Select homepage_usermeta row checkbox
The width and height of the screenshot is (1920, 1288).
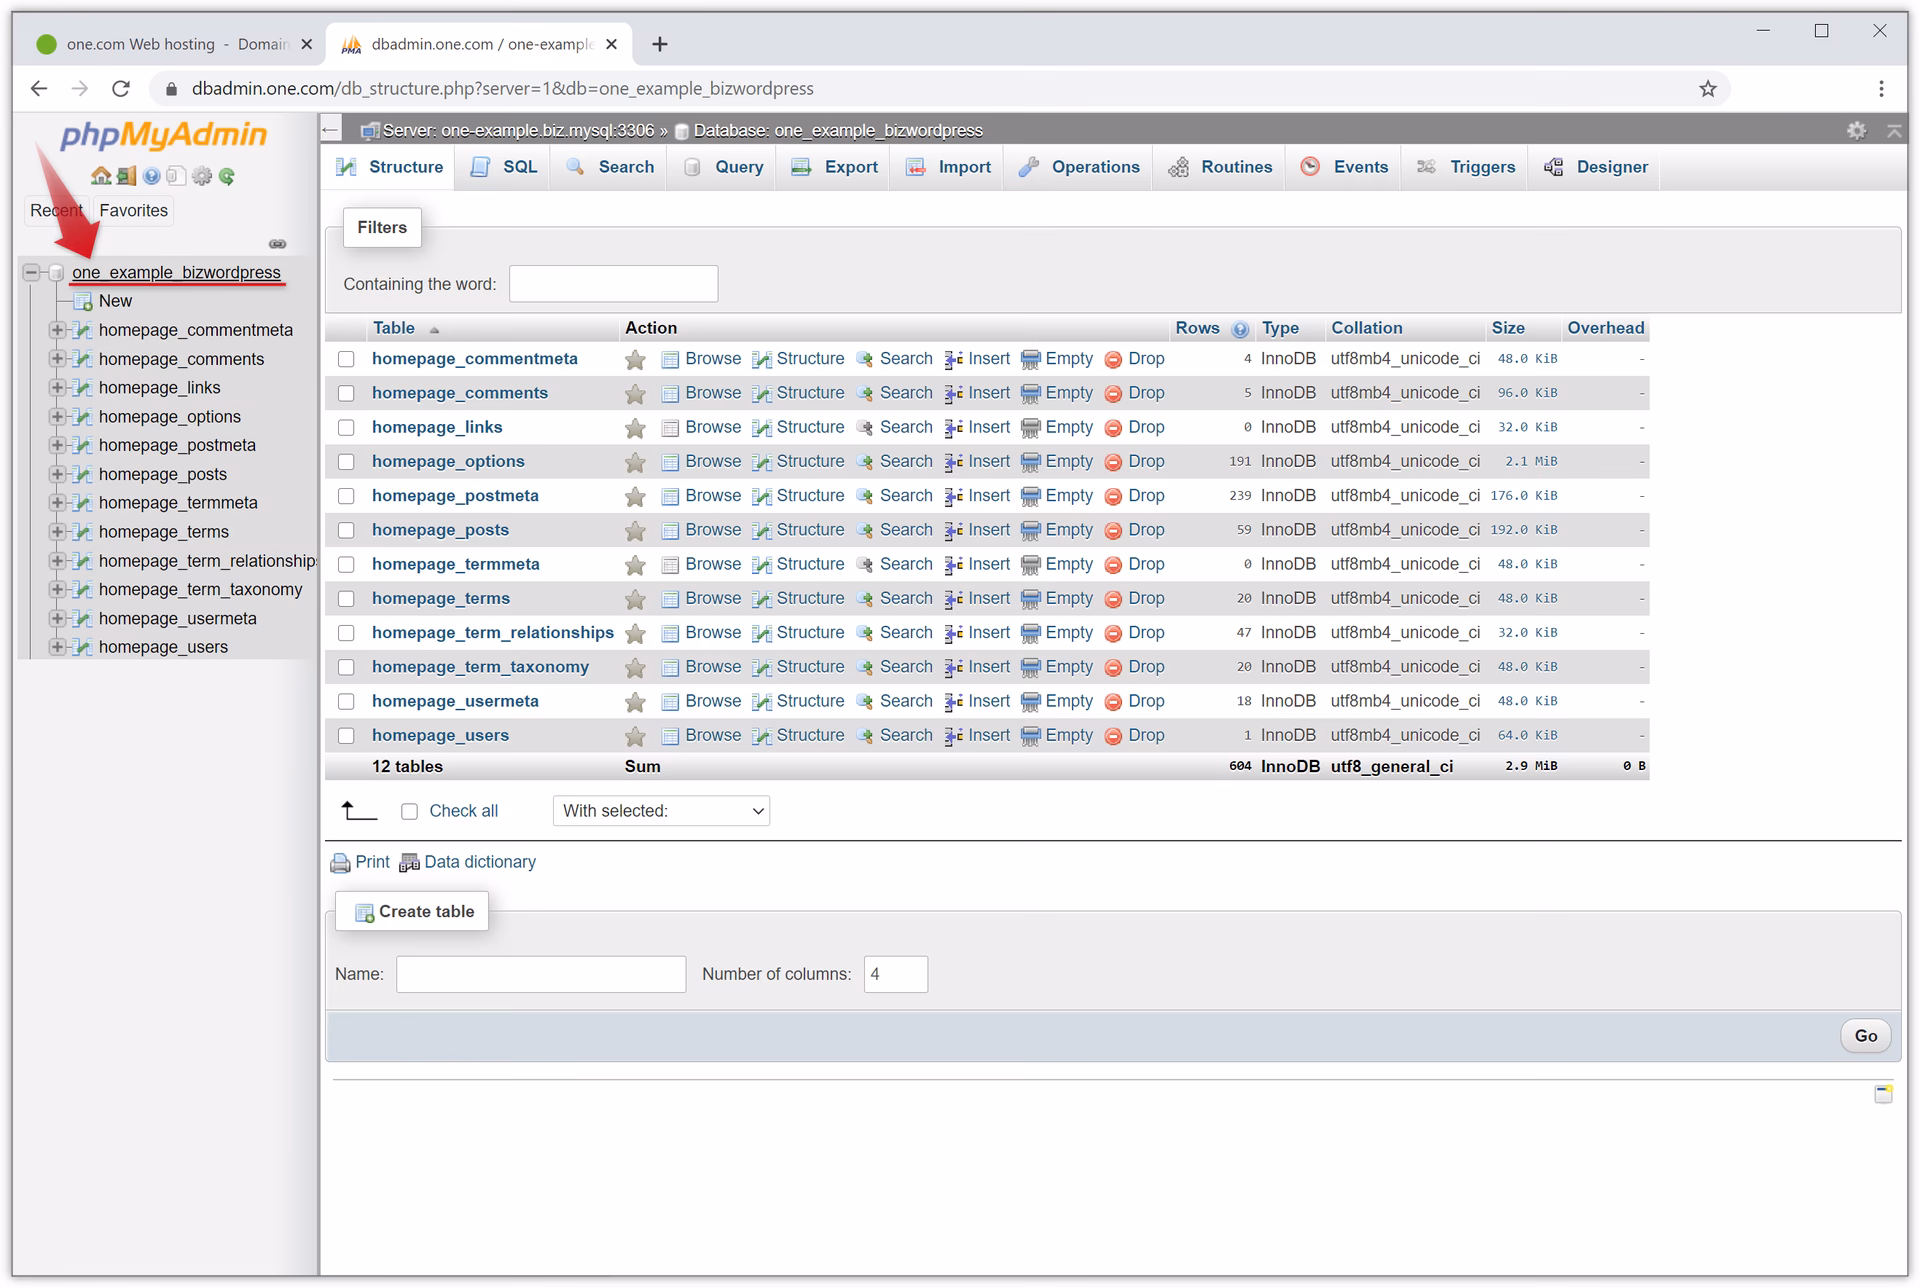346,702
